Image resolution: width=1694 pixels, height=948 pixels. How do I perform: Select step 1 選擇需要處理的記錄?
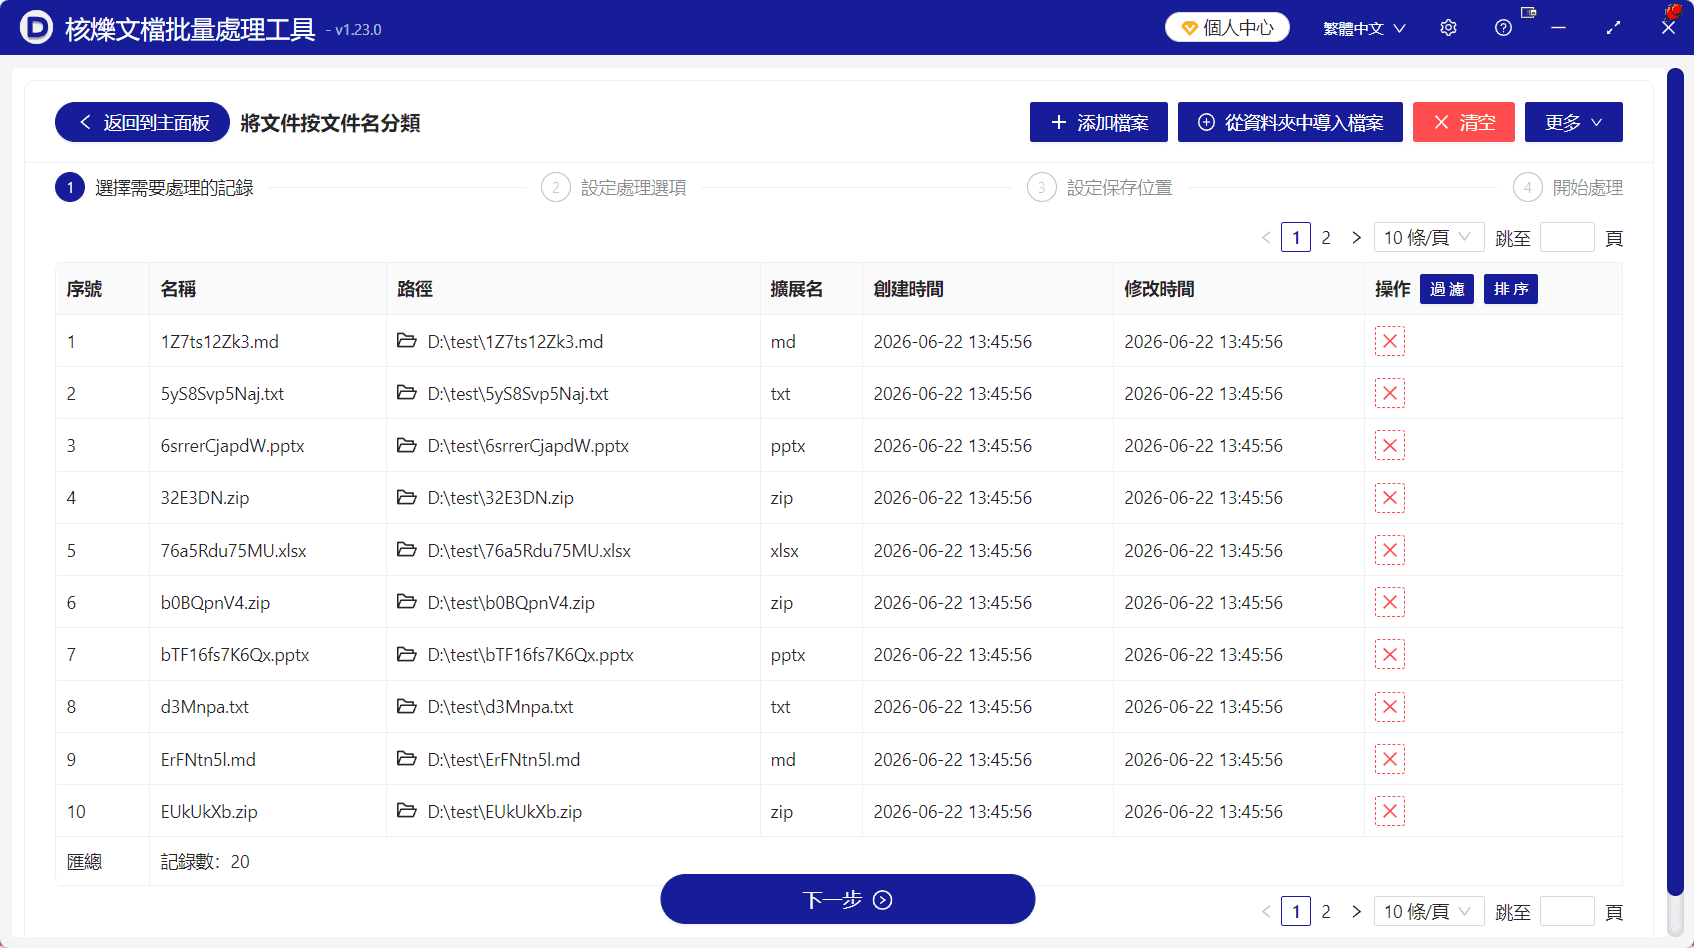tap(155, 187)
